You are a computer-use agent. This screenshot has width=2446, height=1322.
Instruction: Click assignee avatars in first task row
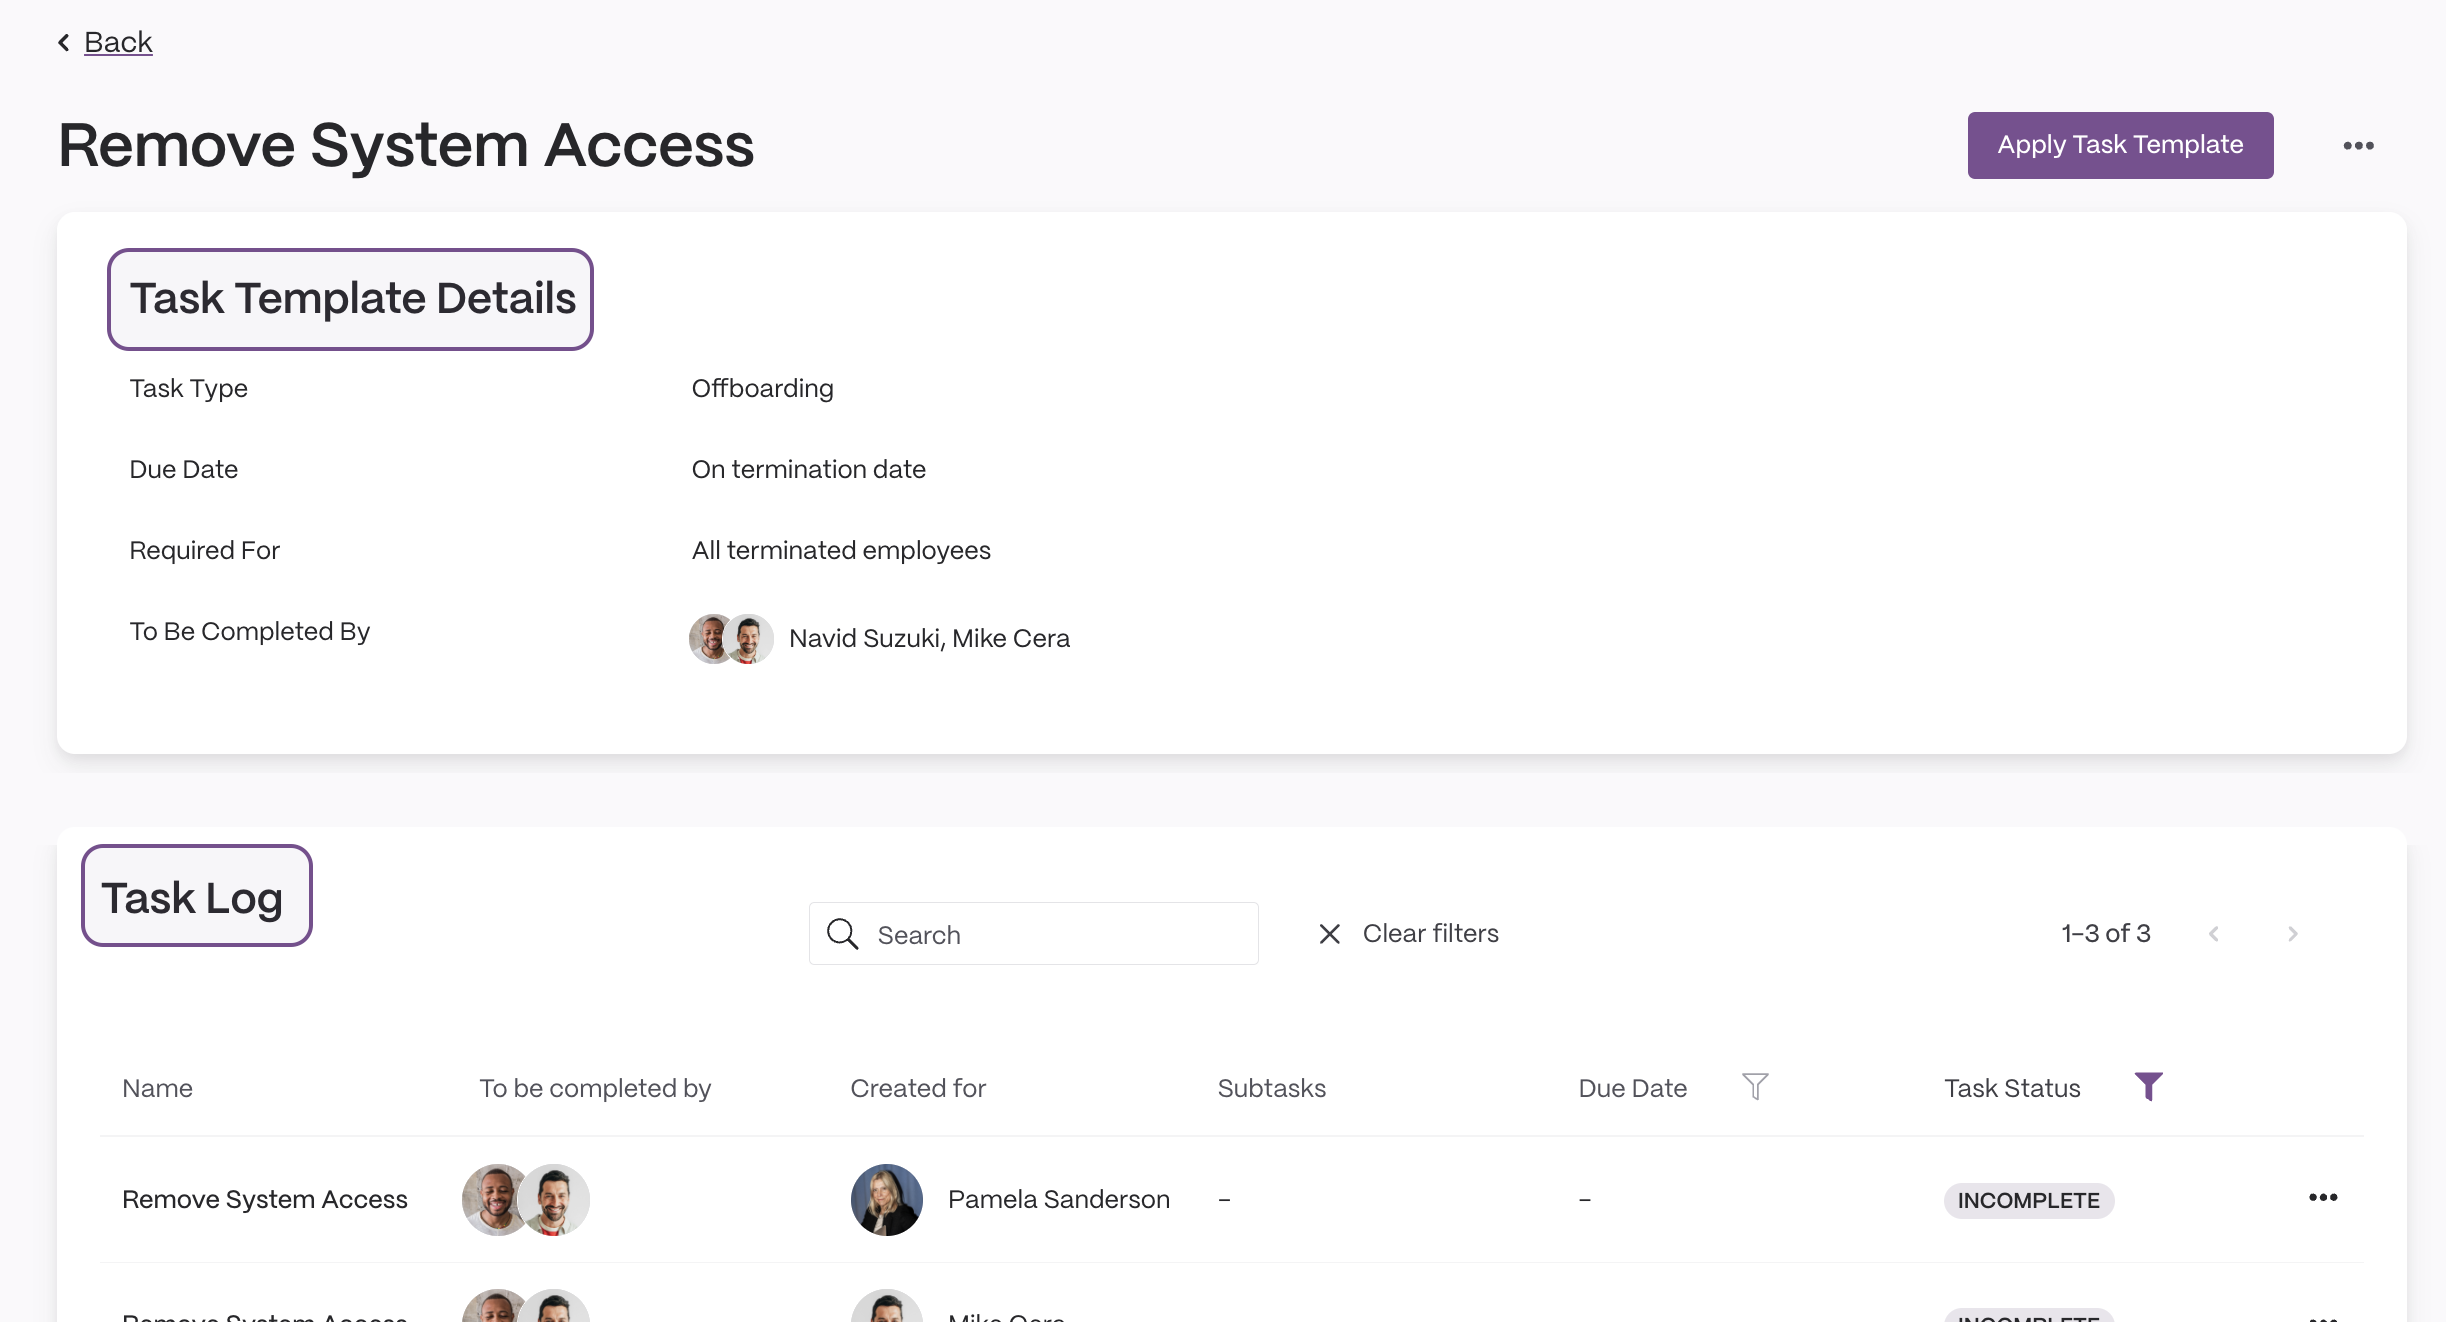525,1199
